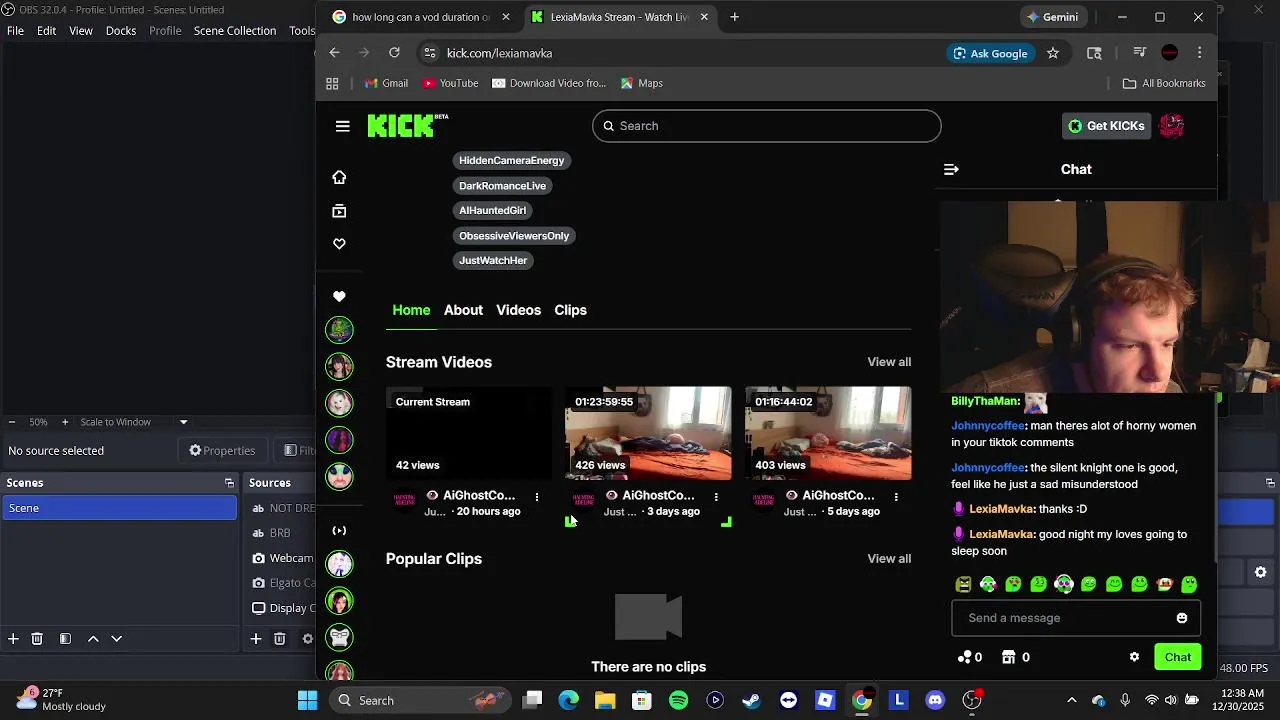Open emote picker in message box
Image resolution: width=1280 pixels, height=720 pixels.
click(x=1182, y=618)
